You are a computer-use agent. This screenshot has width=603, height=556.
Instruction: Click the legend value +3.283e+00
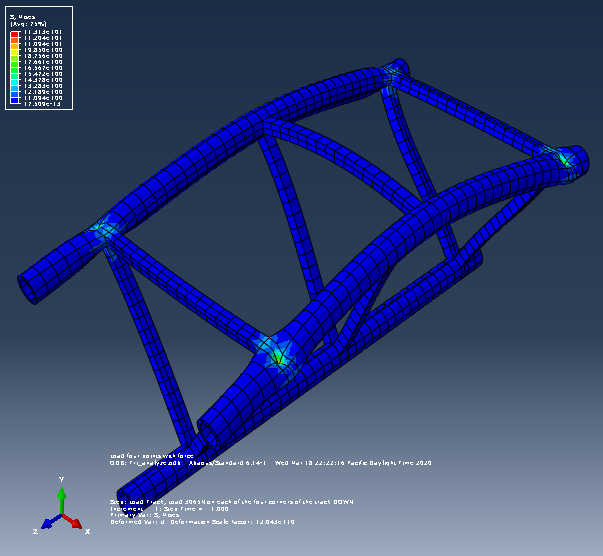point(43,86)
